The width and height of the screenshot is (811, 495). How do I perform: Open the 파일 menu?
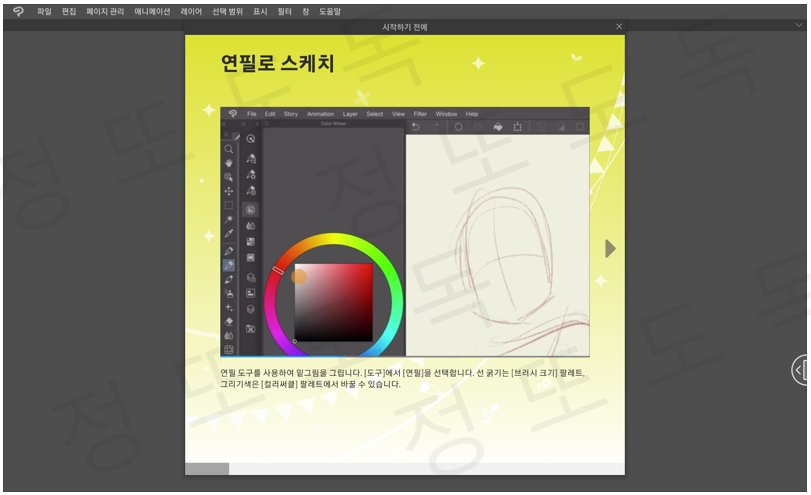tap(44, 11)
